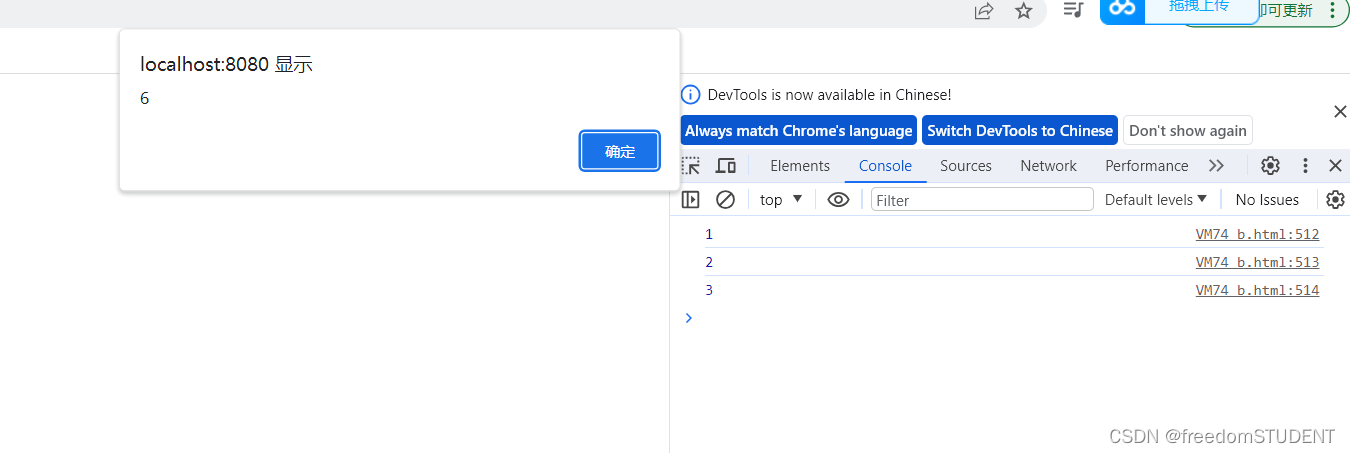Expand the top JavaScript context dropdown
The height and width of the screenshot is (453, 1350).
(781, 200)
